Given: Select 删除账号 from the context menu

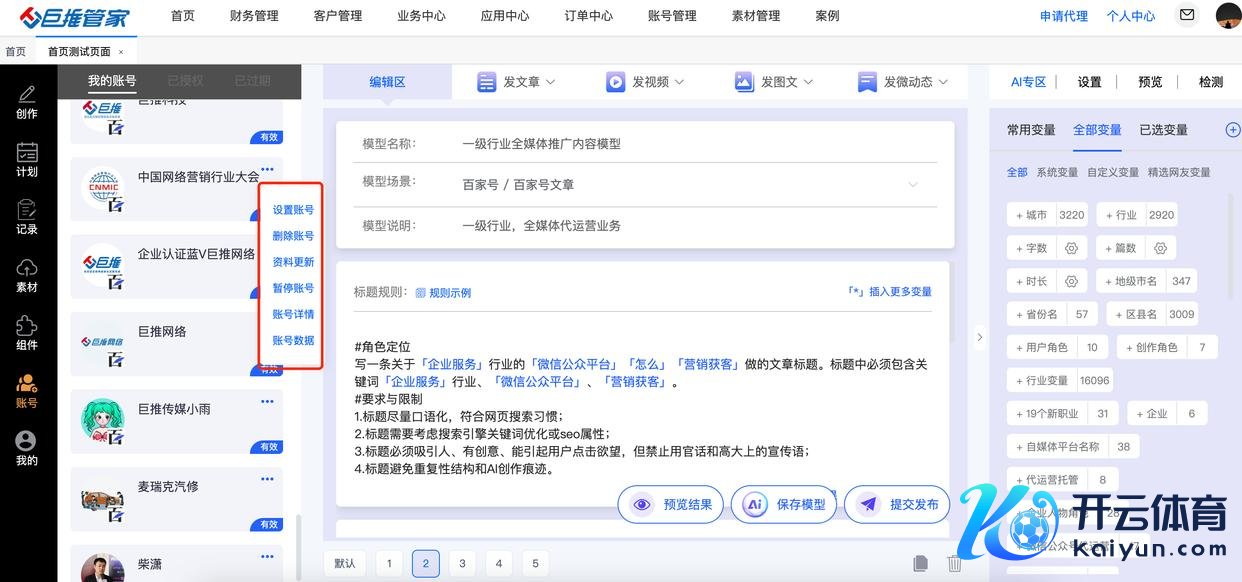Looking at the screenshot, I should coord(293,236).
